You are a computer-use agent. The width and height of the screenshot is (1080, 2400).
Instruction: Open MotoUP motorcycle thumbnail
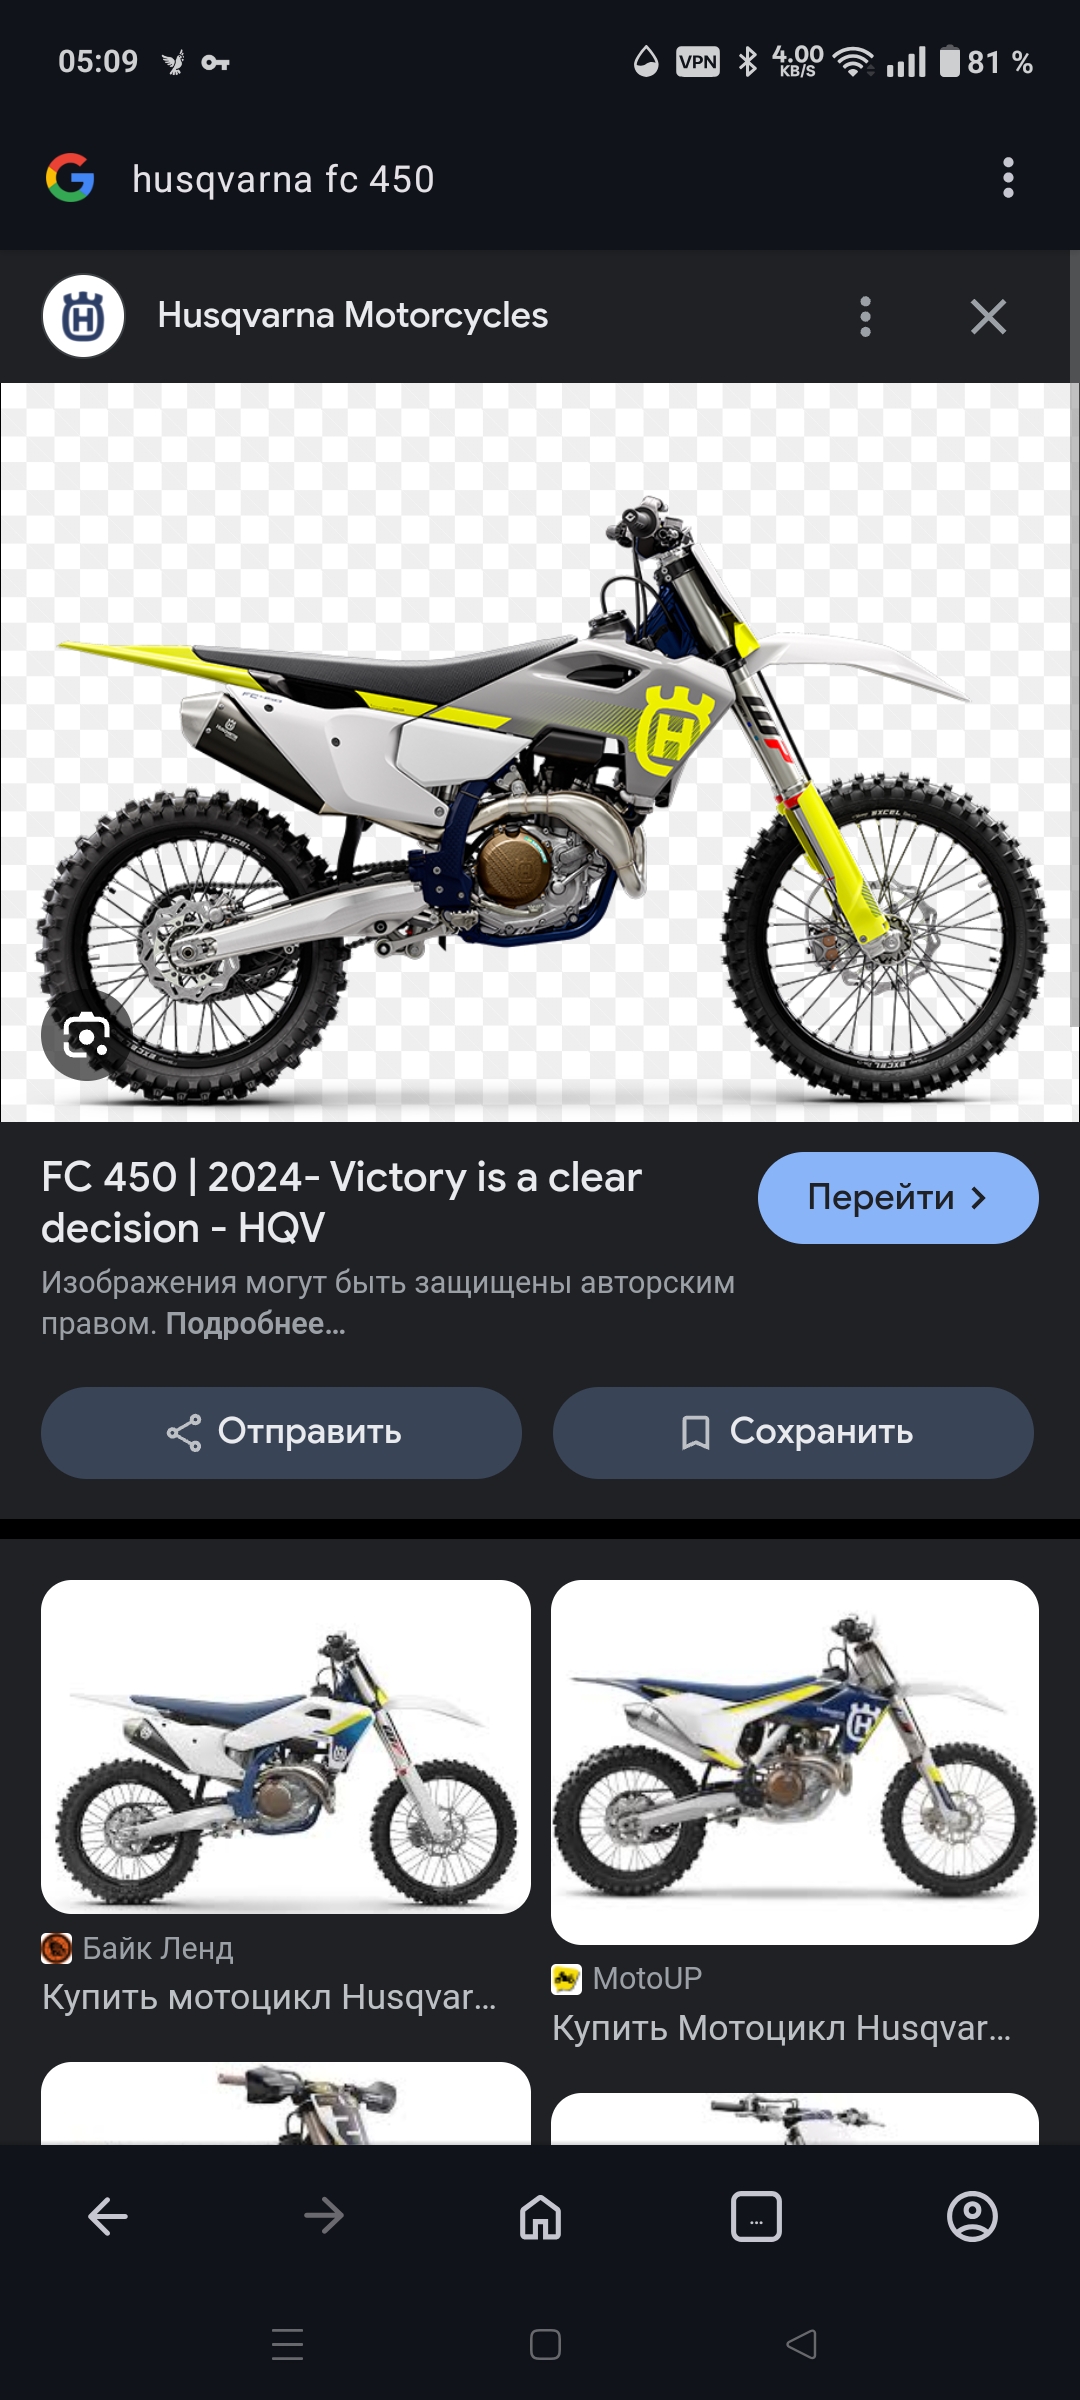tap(795, 1762)
